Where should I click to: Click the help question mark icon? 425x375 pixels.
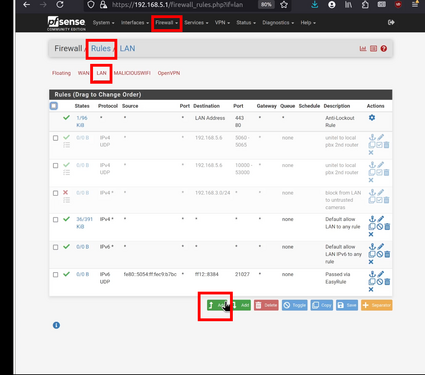coord(384,49)
